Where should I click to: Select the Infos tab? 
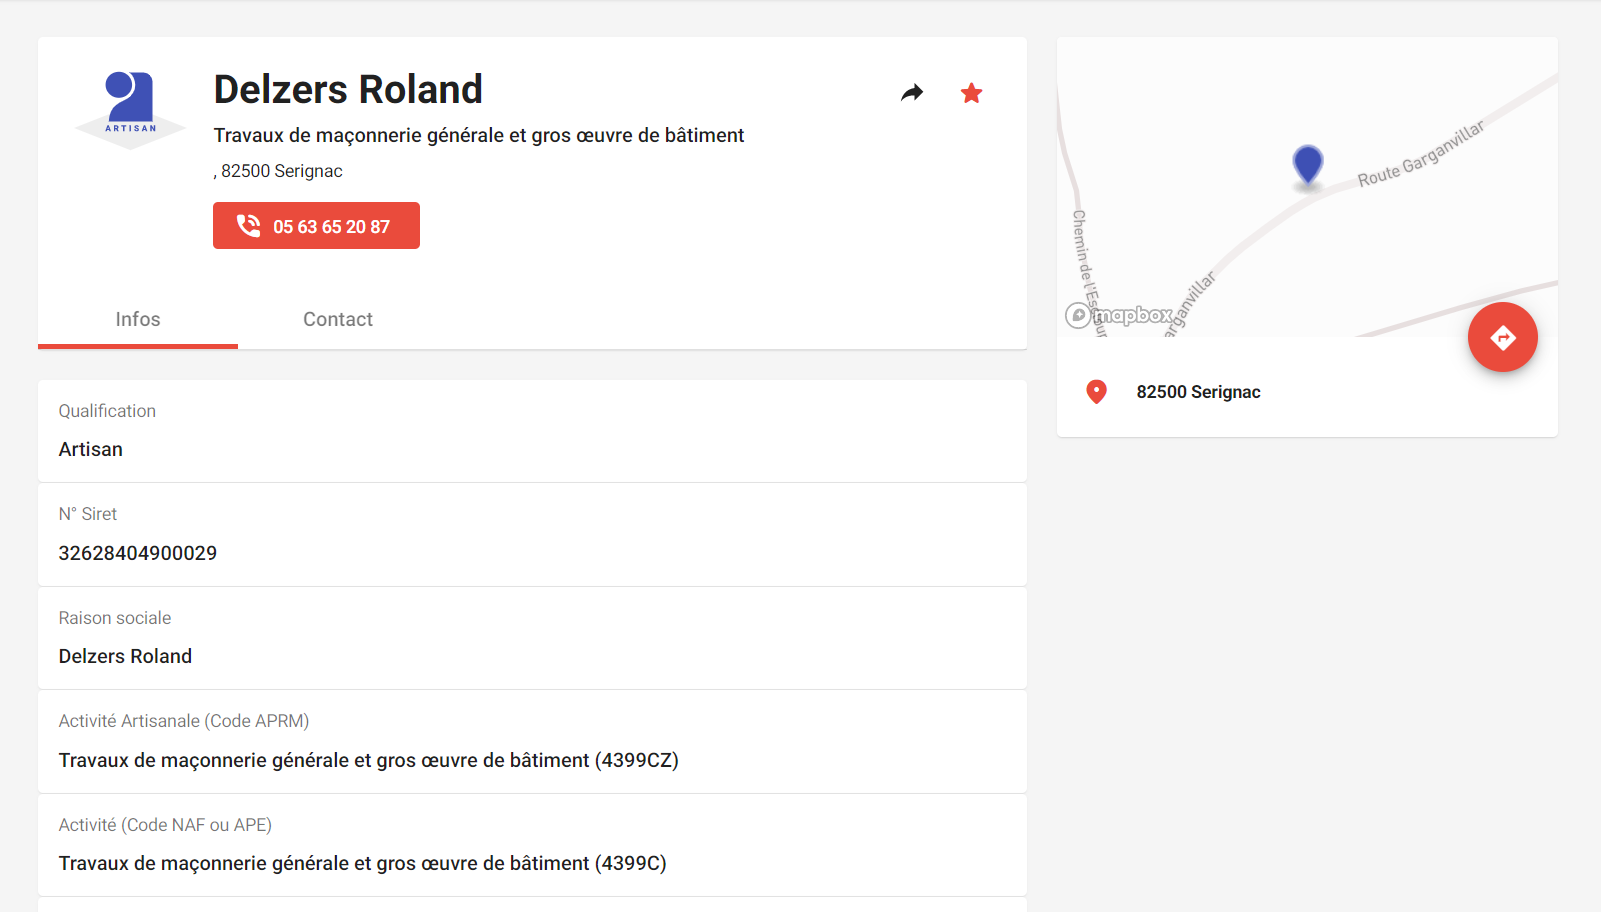(138, 319)
